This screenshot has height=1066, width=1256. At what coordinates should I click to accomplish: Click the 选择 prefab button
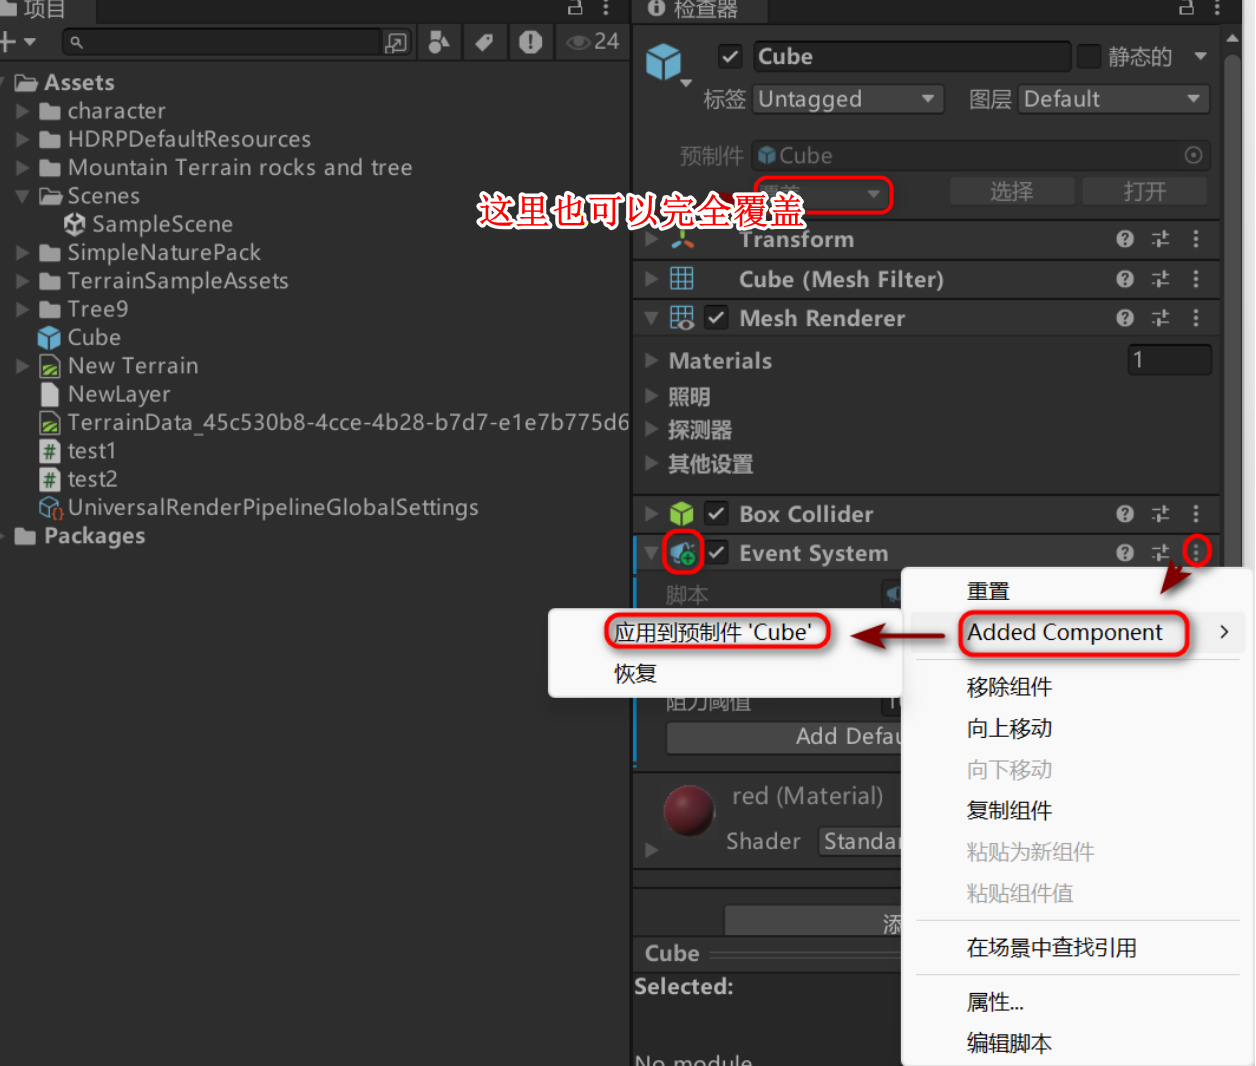[x=1012, y=191]
